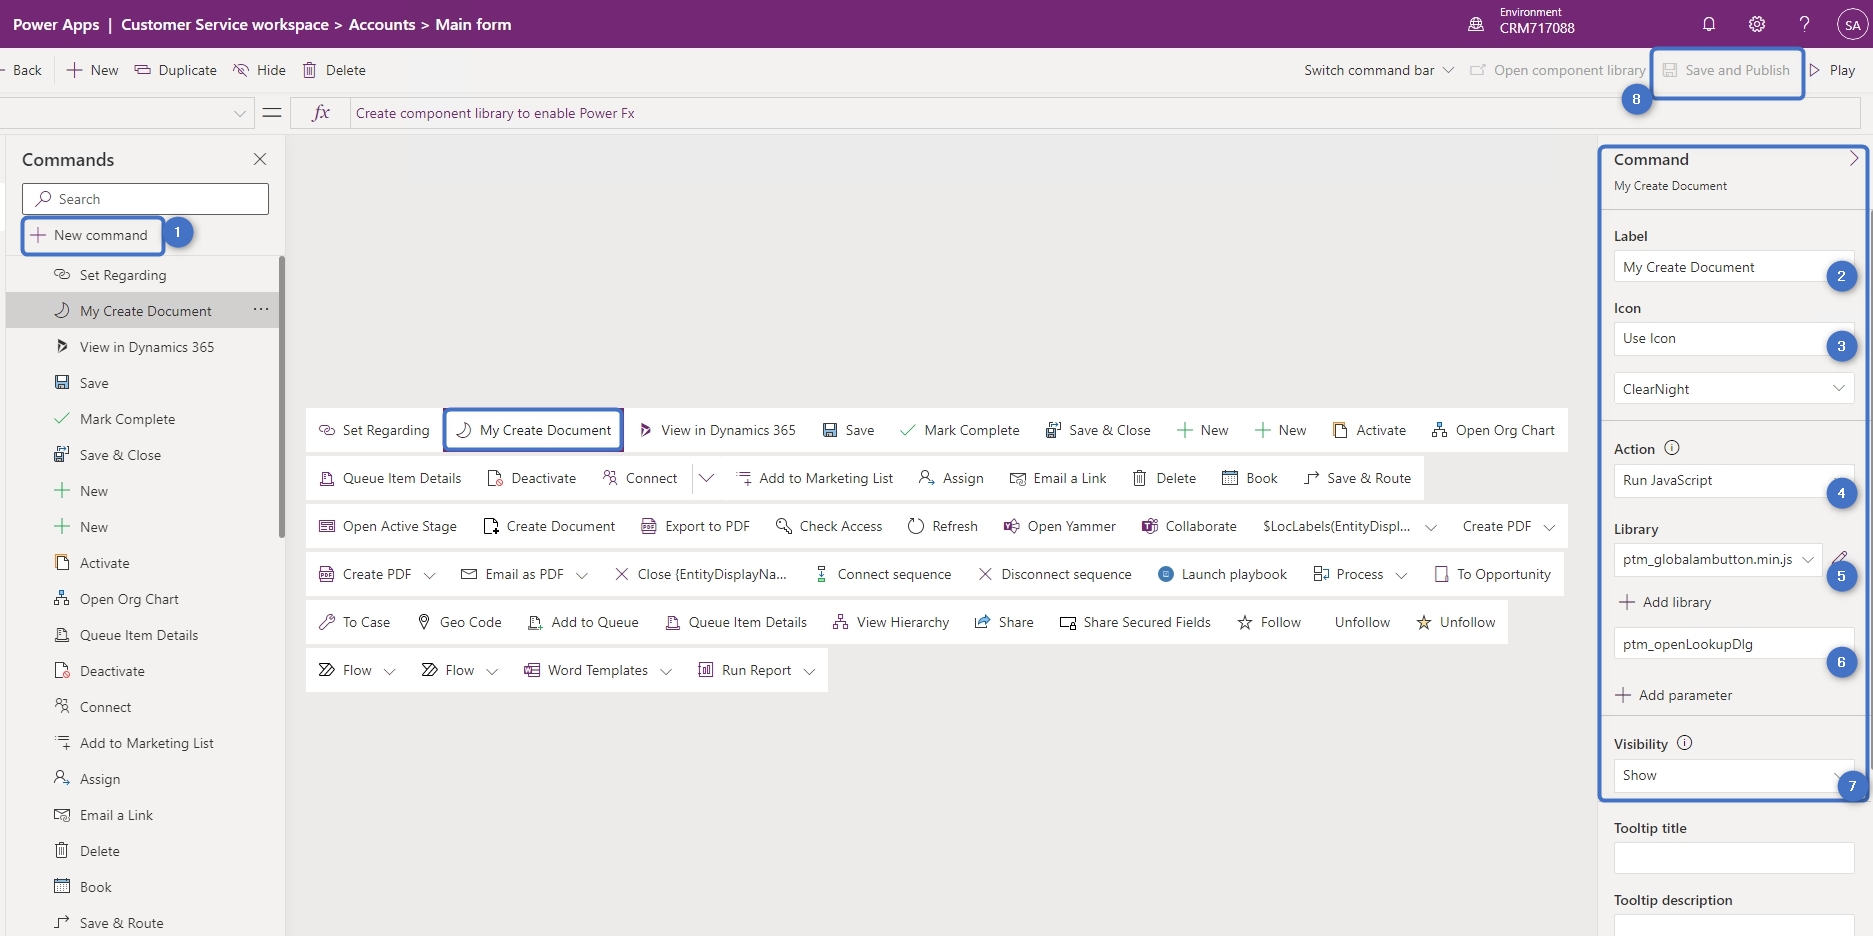Click the help question mark icon
The image size is (1873, 936).
pos(1805,24)
